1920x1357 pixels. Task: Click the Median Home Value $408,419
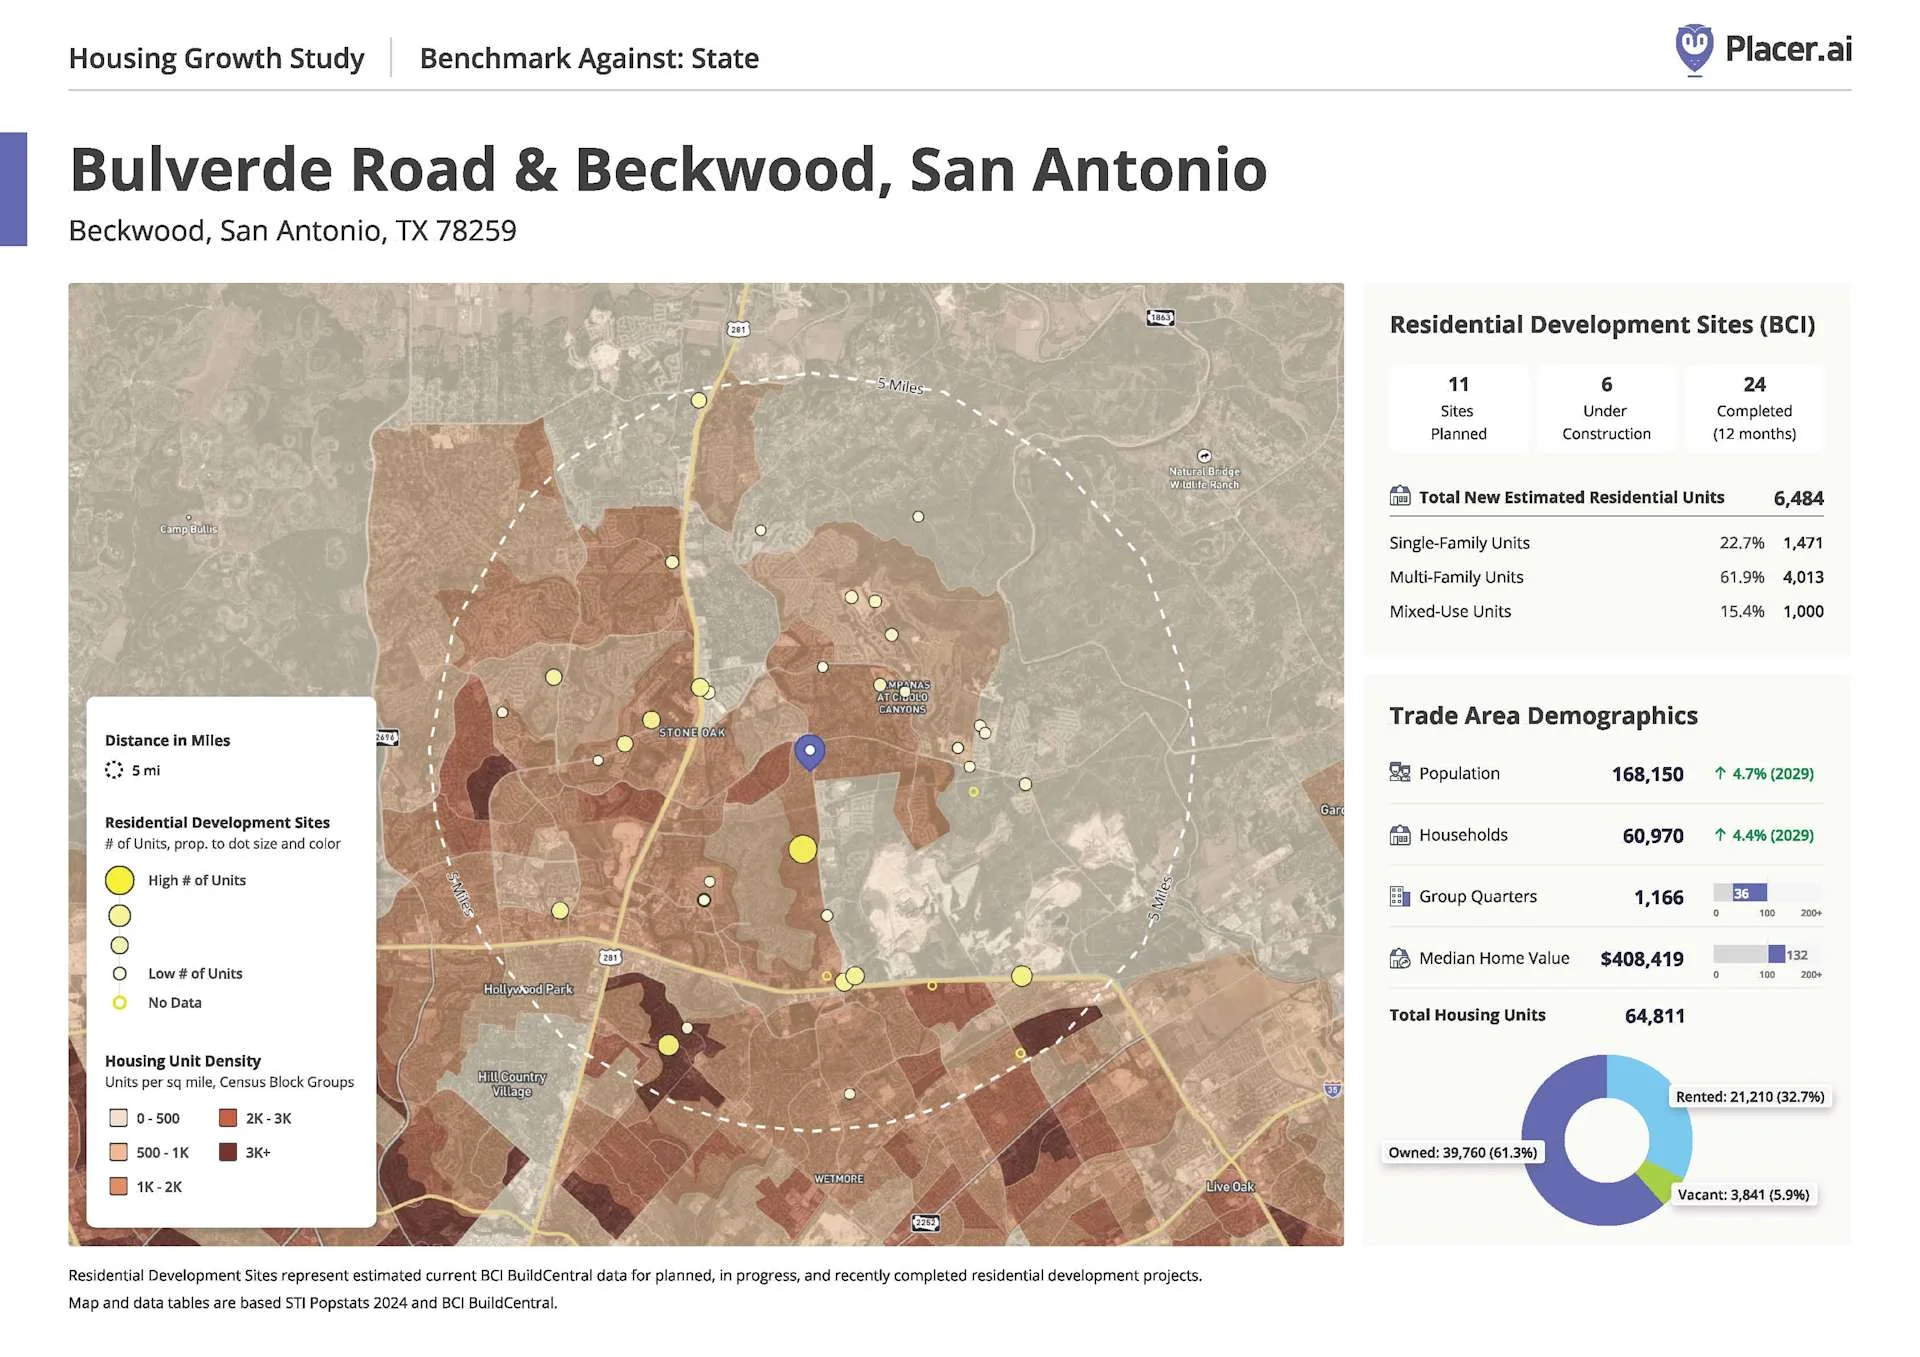(1642, 959)
